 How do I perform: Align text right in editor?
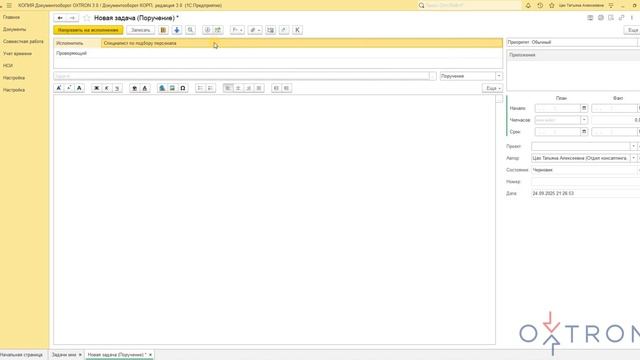pos(249,88)
